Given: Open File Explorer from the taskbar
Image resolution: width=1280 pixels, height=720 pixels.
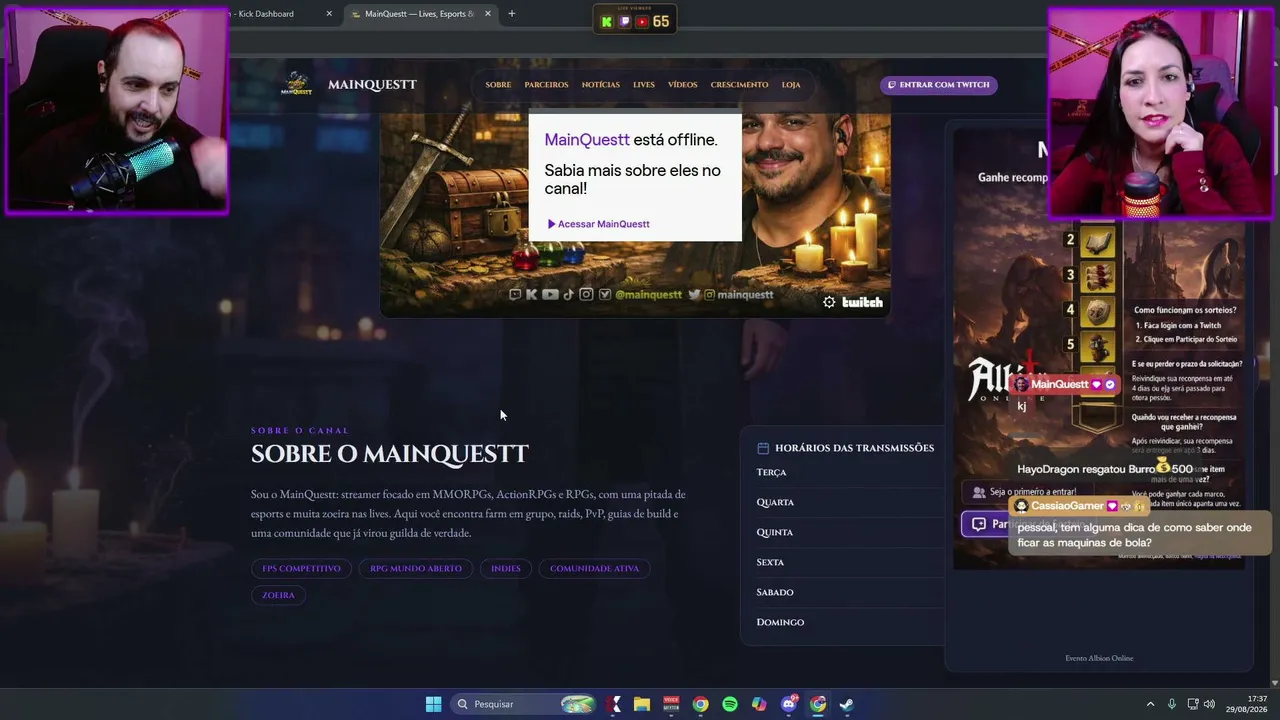Looking at the screenshot, I should pyautogui.click(x=642, y=704).
